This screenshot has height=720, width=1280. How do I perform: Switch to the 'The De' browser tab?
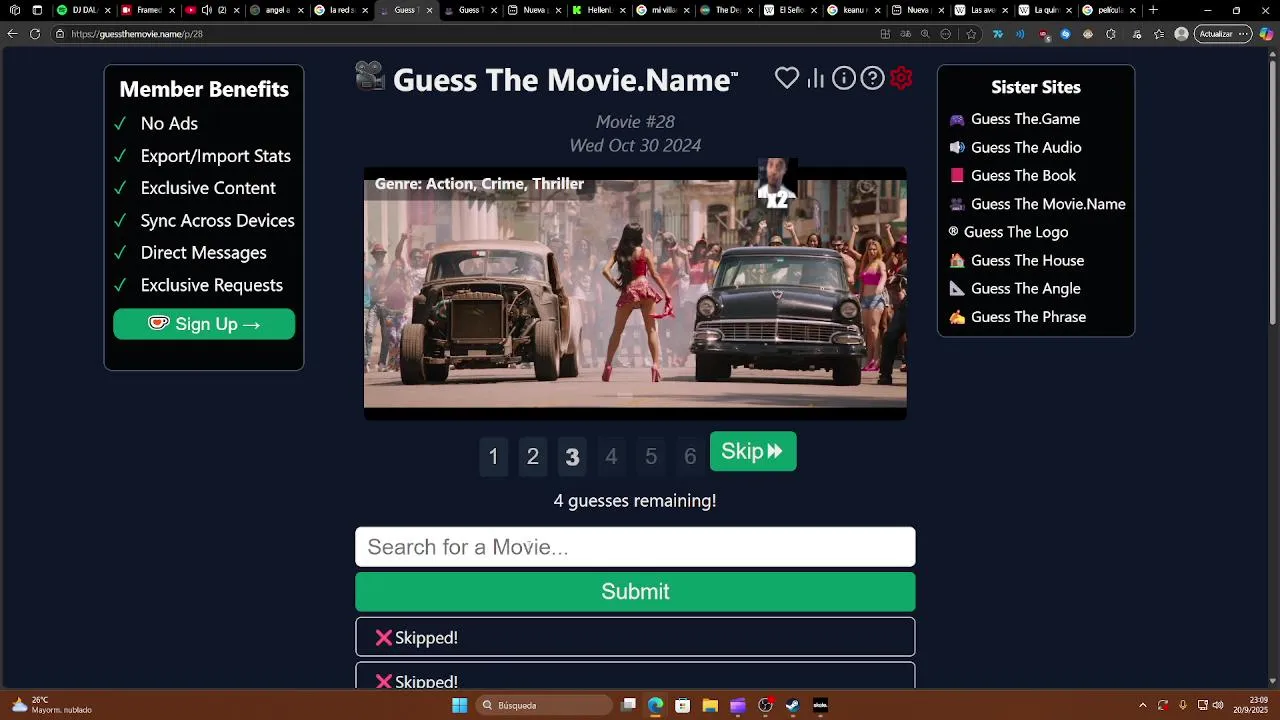pos(725,10)
